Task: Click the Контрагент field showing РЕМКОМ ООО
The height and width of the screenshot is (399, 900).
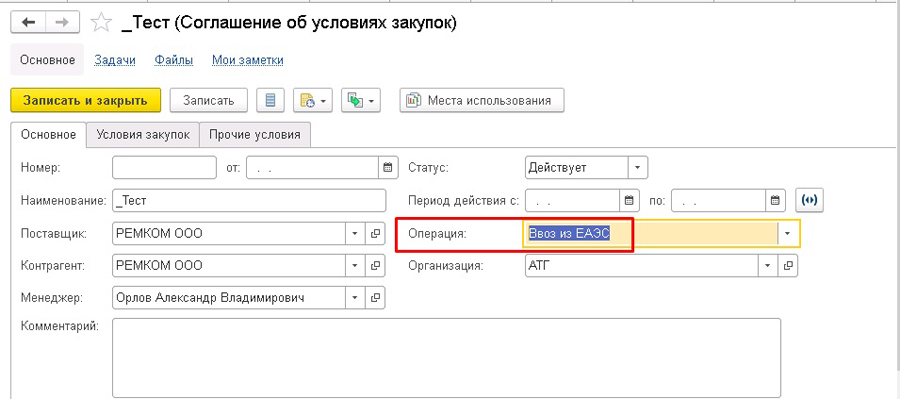Action: pyautogui.click(x=229, y=266)
